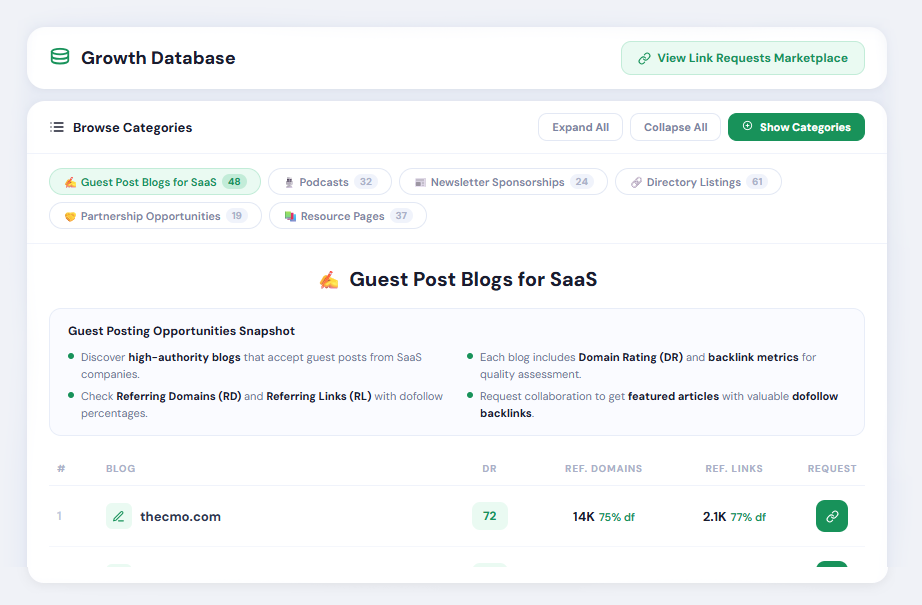
Task: Click the 75% df label
Action: pos(617,517)
